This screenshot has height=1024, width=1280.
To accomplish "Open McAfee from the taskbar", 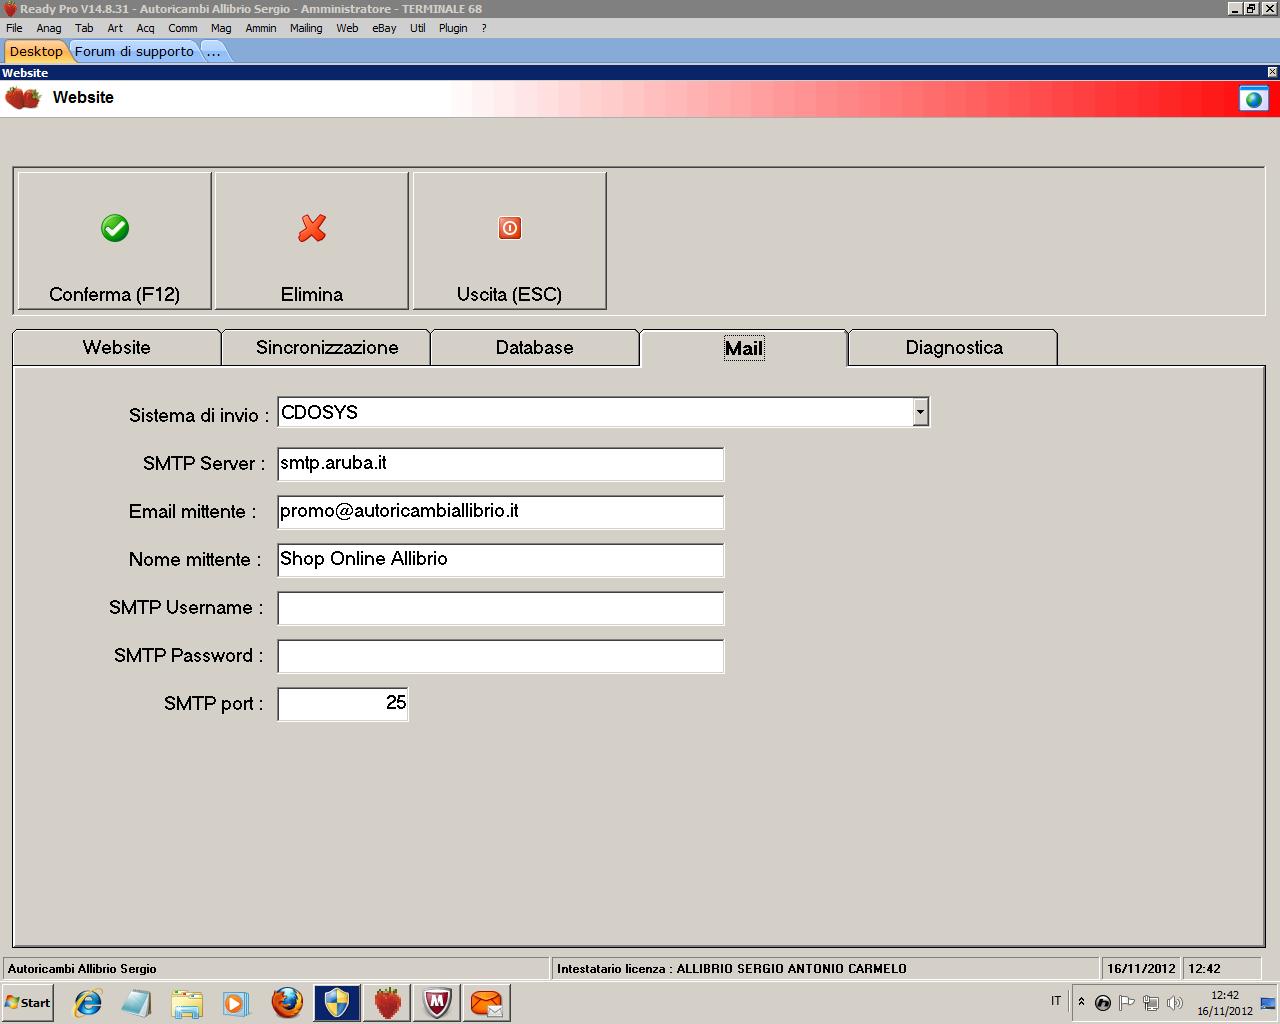I will click(437, 1002).
